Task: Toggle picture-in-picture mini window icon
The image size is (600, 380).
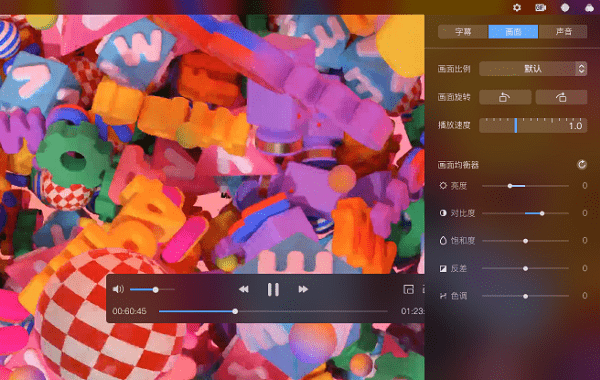Action: click(x=409, y=289)
